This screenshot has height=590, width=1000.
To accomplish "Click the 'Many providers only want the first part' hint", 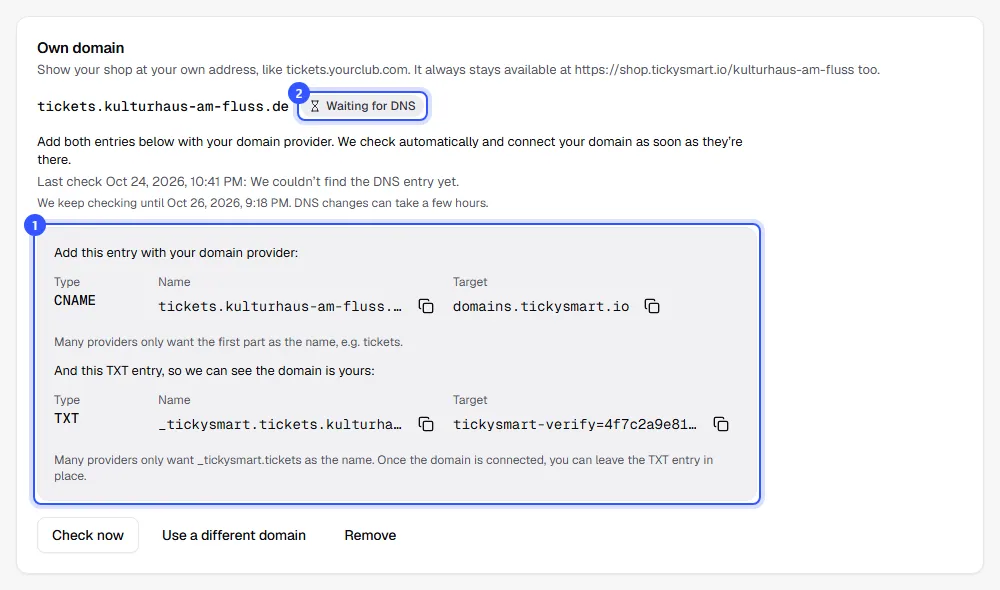I will [x=228, y=342].
